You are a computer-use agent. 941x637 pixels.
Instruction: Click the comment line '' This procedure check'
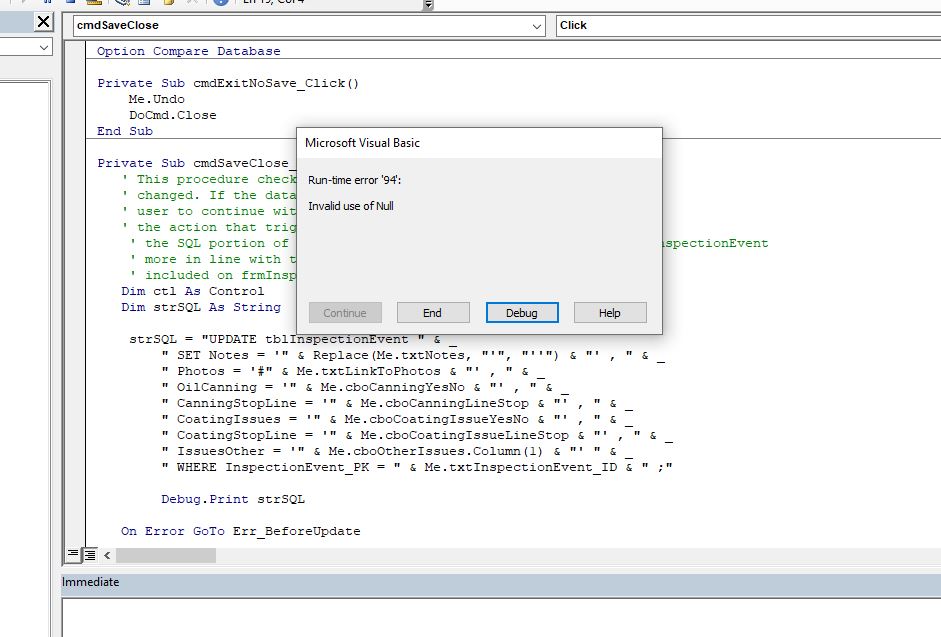(209, 179)
